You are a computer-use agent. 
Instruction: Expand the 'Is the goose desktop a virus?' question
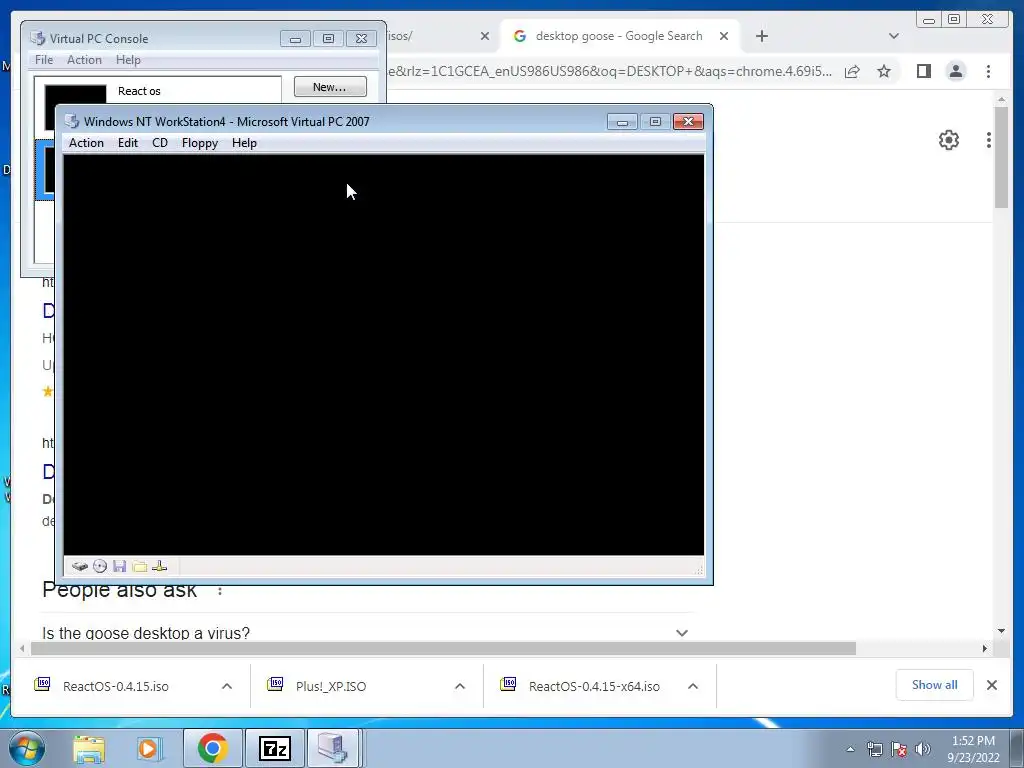tap(366, 633)
